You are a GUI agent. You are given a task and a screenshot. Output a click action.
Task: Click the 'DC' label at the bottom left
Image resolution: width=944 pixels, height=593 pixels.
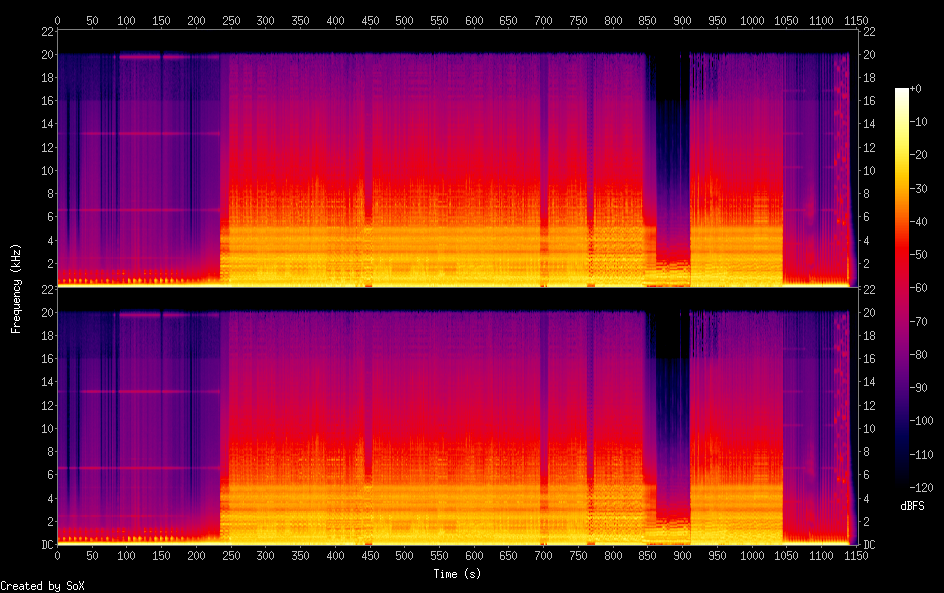(x=48, y=545)
